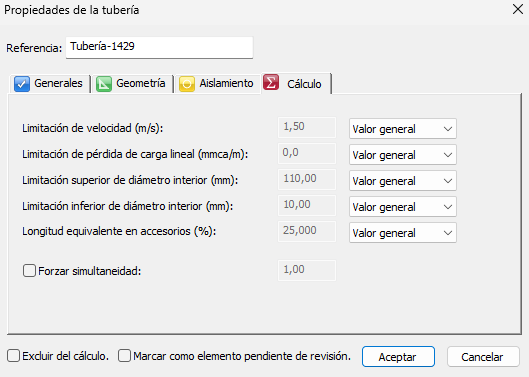
Task: Enable the Forzar simultaneidad checkbox
Action: (x=29, y=271)
